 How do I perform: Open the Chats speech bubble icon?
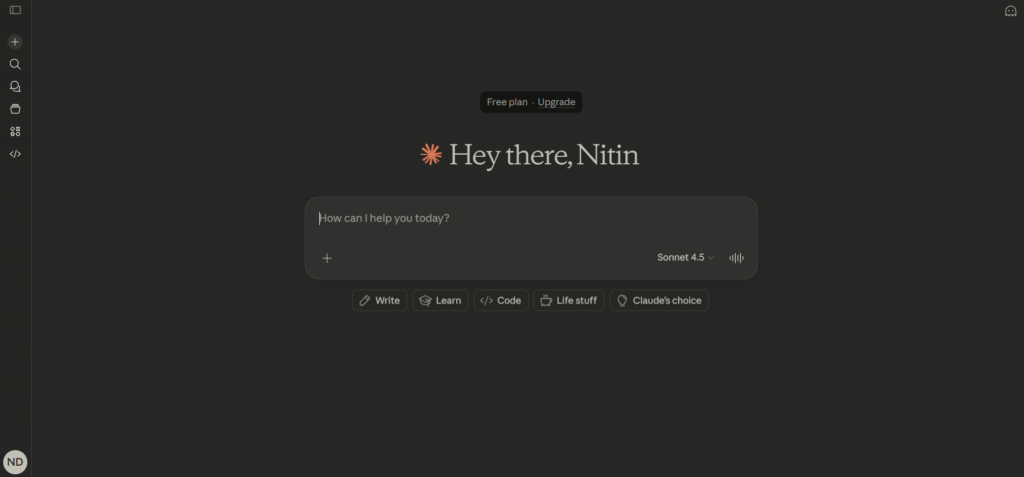click(x=15, y=86)
